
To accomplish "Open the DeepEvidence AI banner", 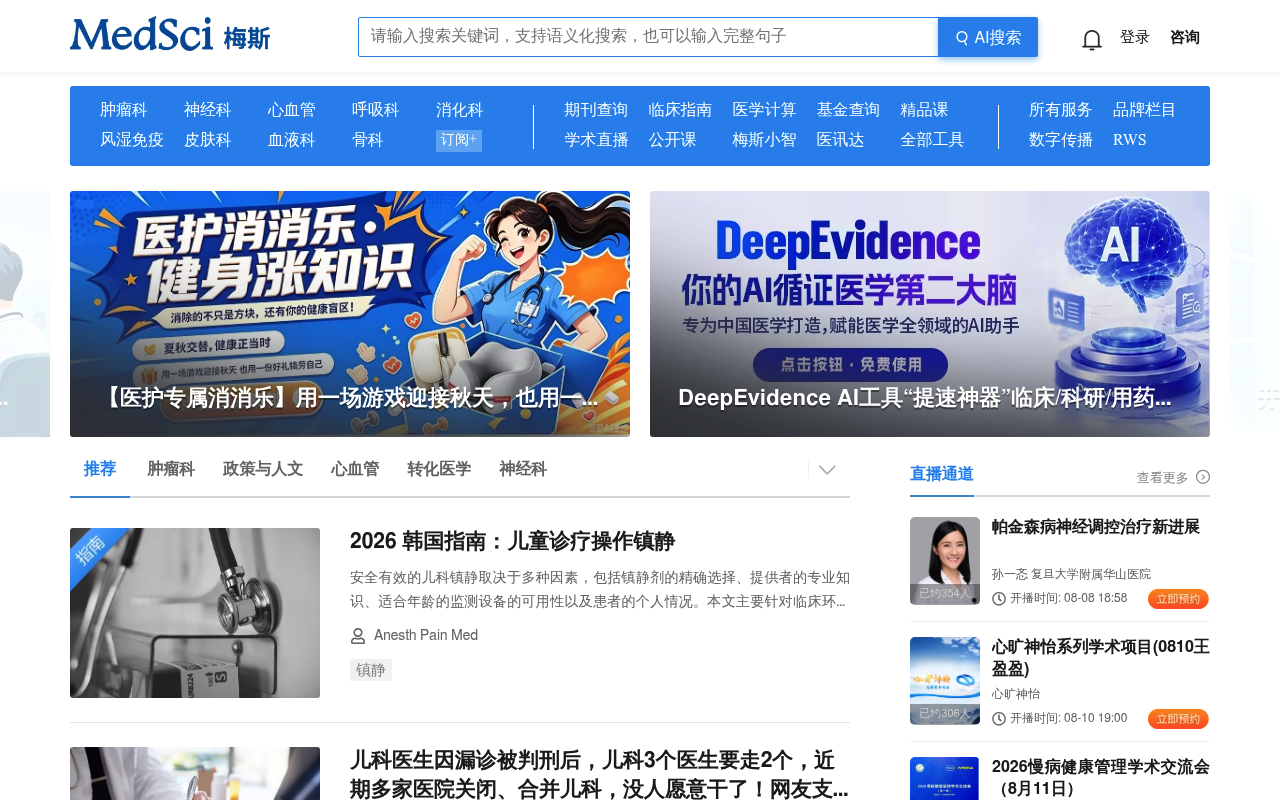I will pos(930,314).
